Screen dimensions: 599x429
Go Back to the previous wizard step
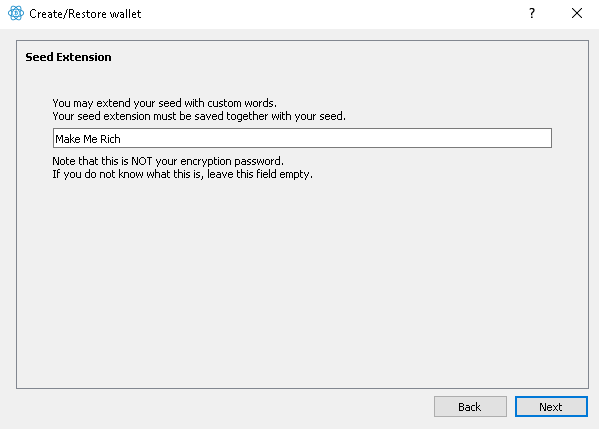(x=470, y=406)
